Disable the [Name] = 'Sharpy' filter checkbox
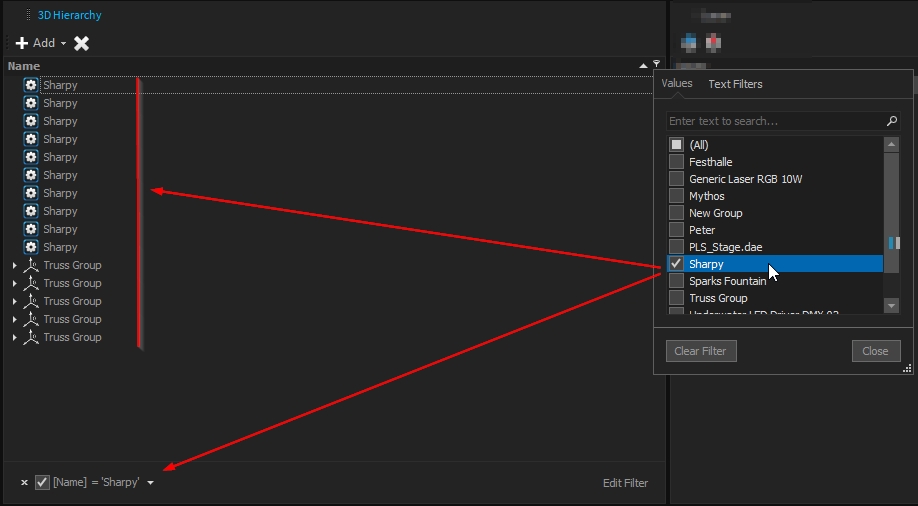The height and width of the screenshot is (506, 918). [x=42, y=483]
